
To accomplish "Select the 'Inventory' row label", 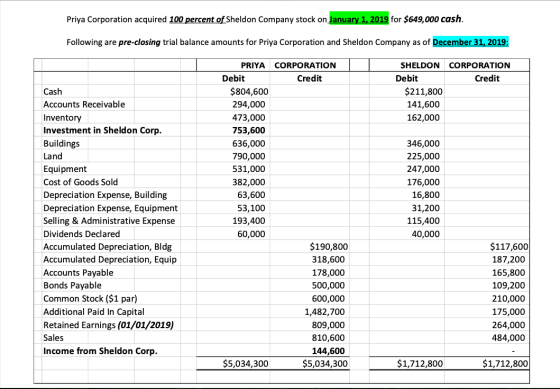I will 62,118.
